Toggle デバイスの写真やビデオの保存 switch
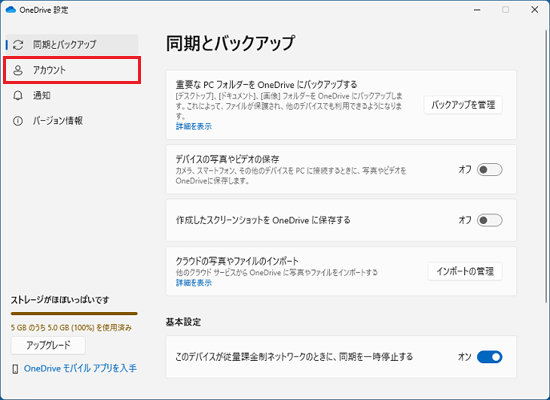This screenshot has height=400, width=550. click(490, 170)
